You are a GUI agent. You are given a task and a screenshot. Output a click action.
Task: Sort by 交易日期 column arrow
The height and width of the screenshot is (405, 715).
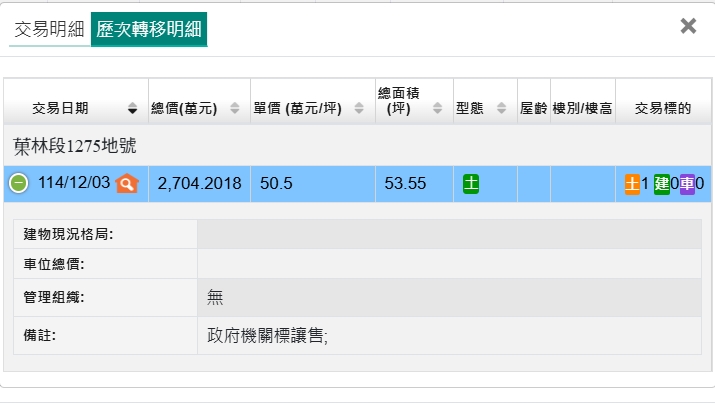pos(132,109)
